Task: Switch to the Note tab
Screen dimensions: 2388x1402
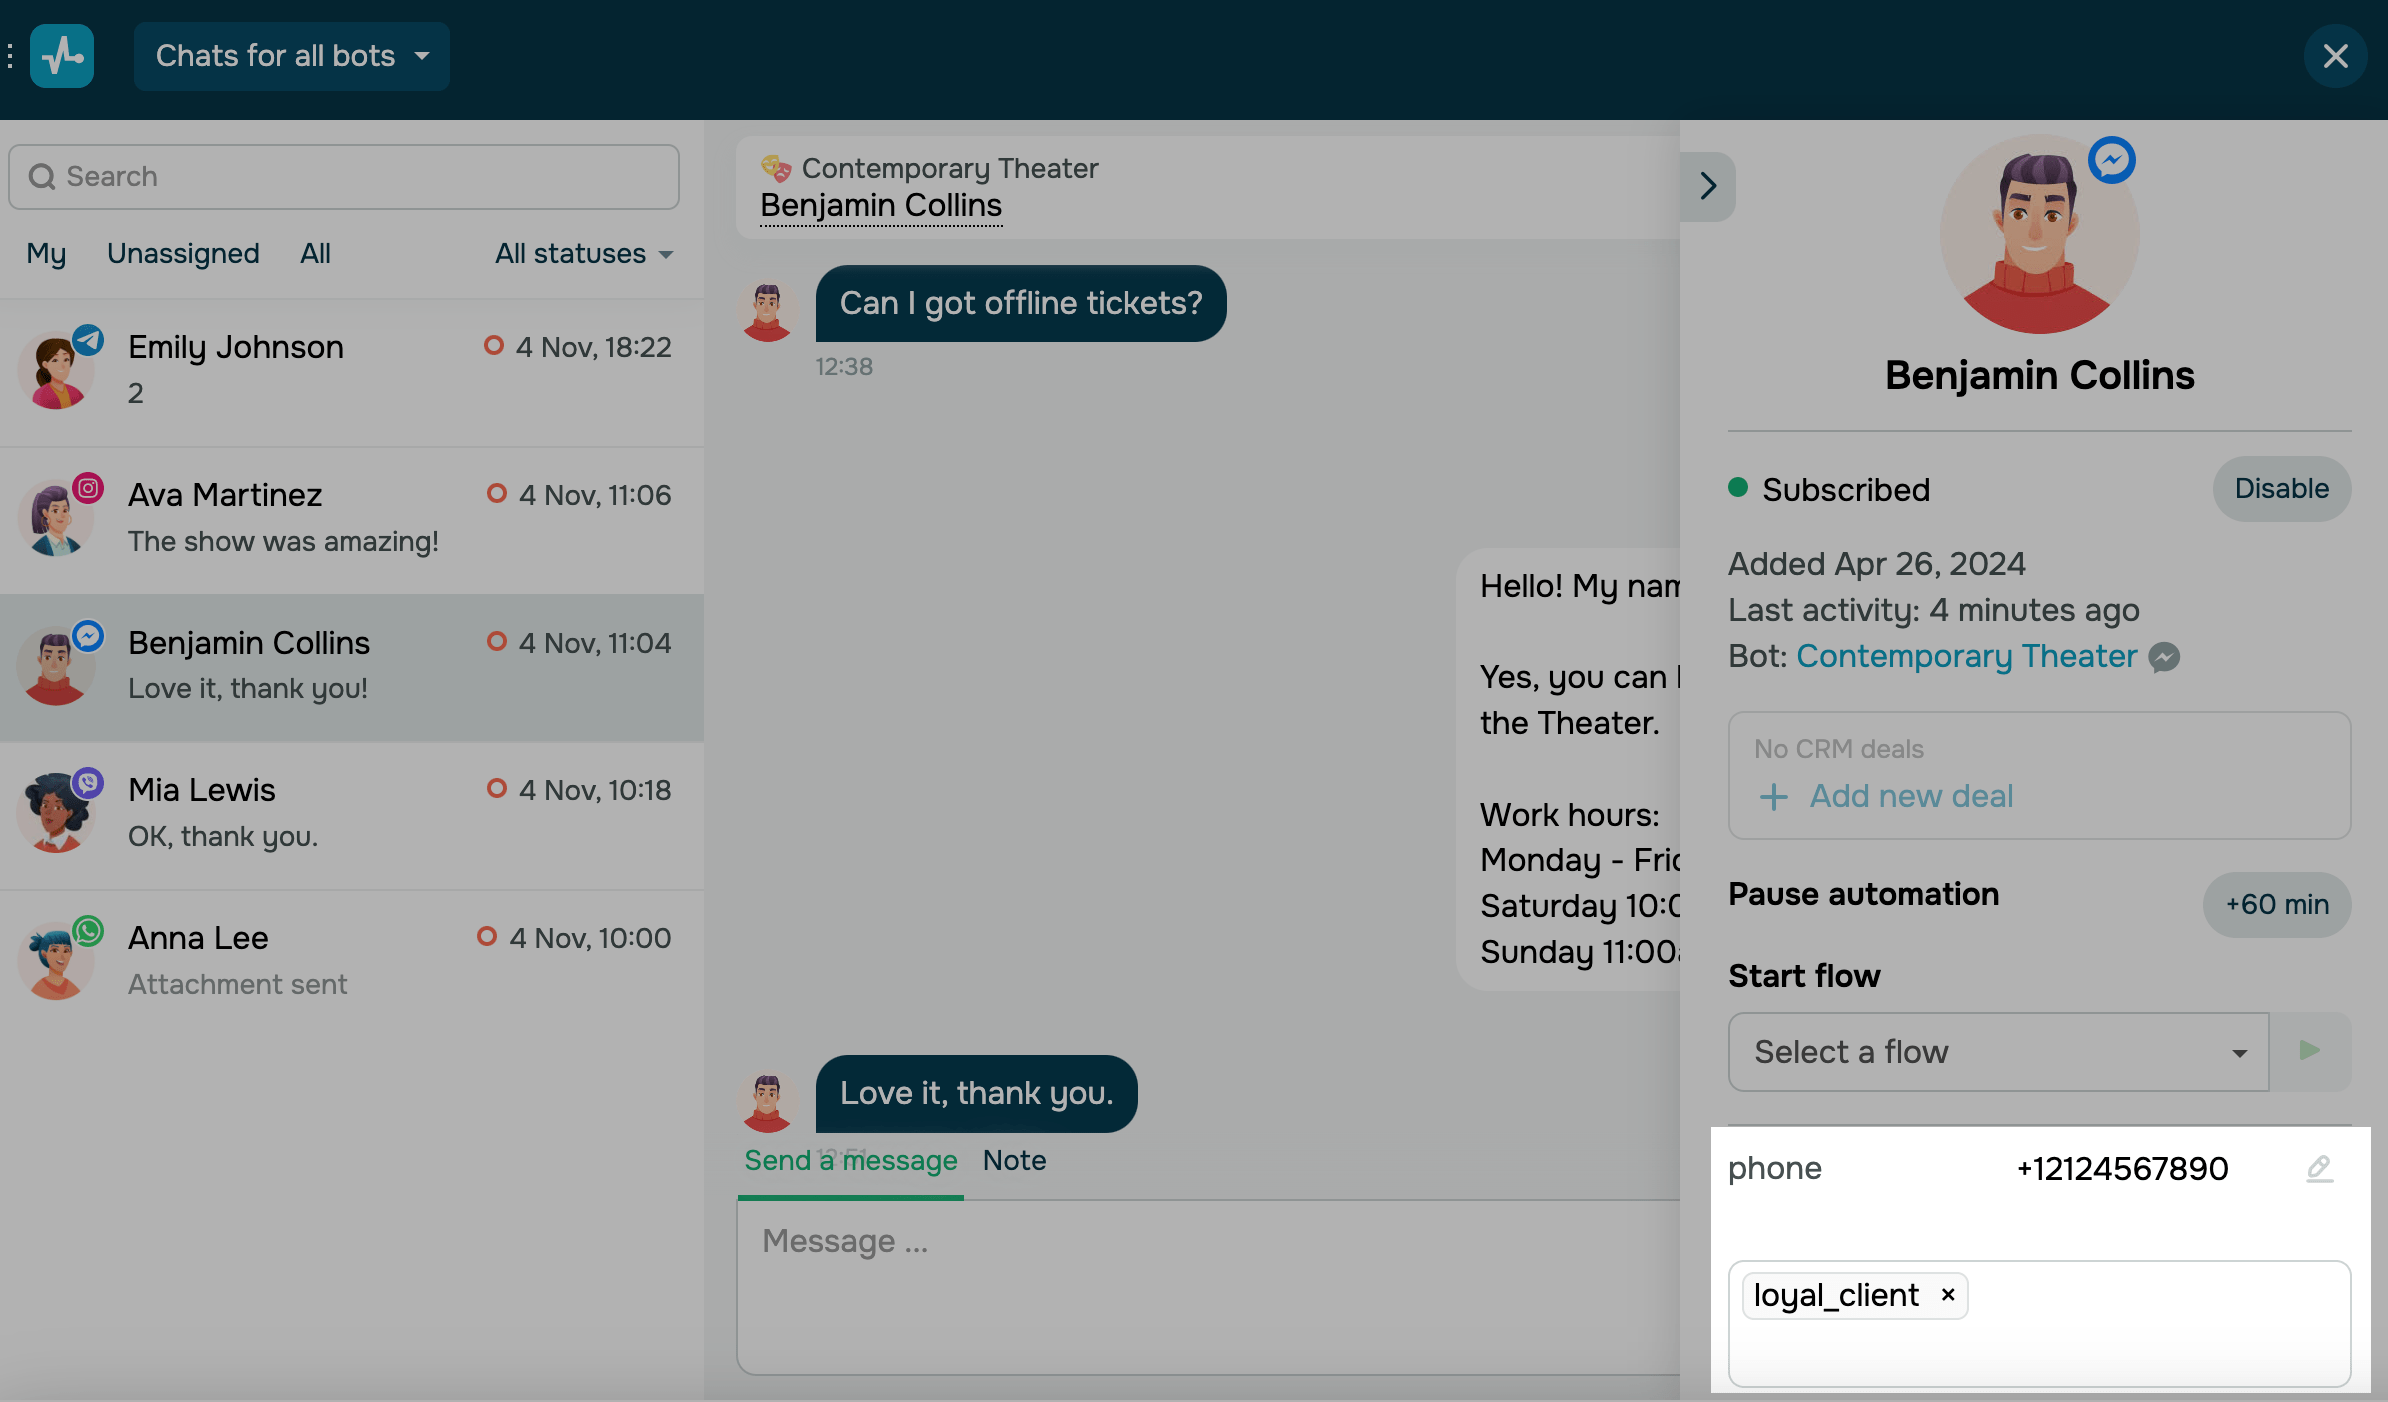Action: coord(1014,1160)
